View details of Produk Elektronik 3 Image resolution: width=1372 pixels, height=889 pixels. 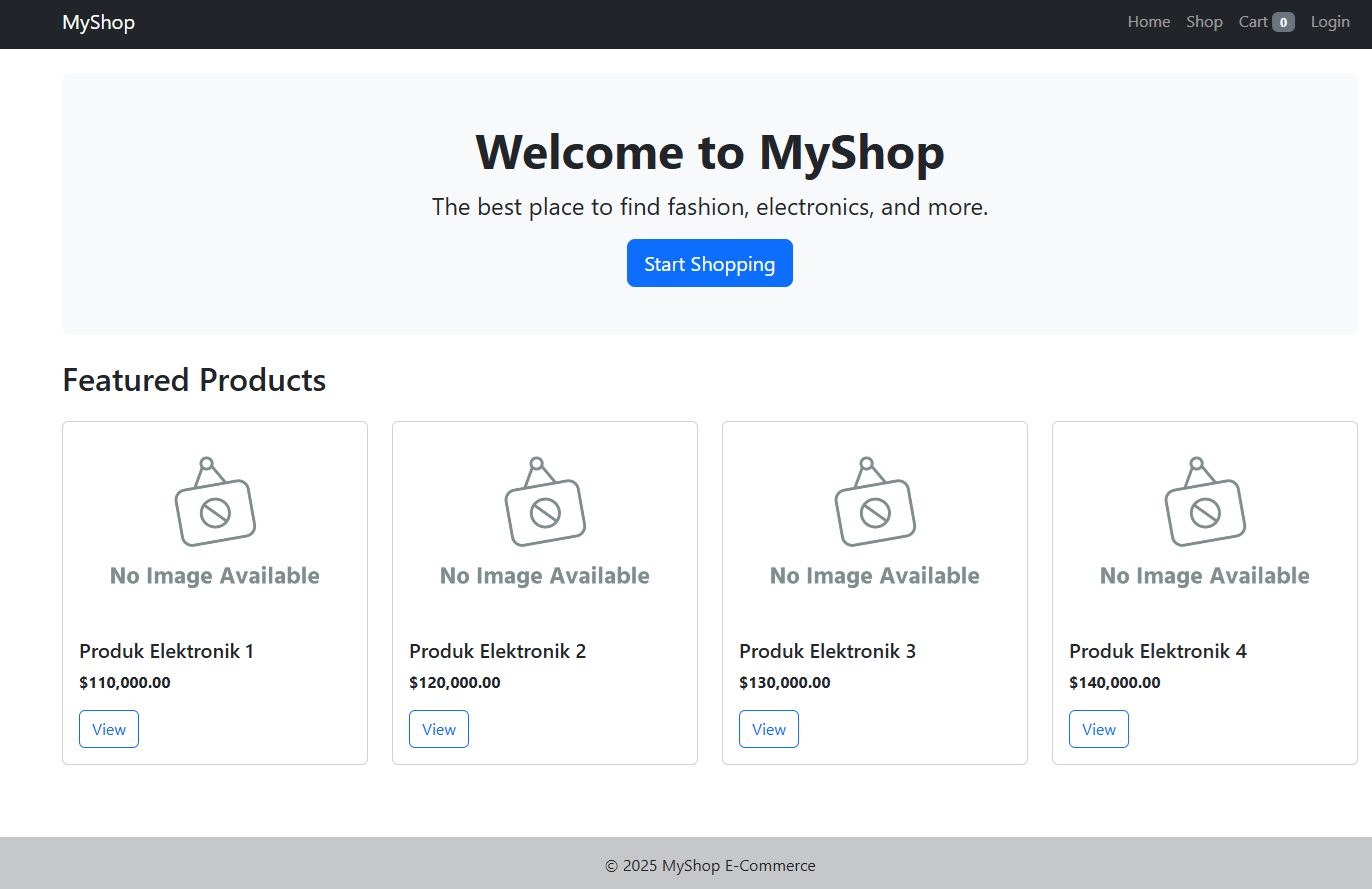pos(768,729)
